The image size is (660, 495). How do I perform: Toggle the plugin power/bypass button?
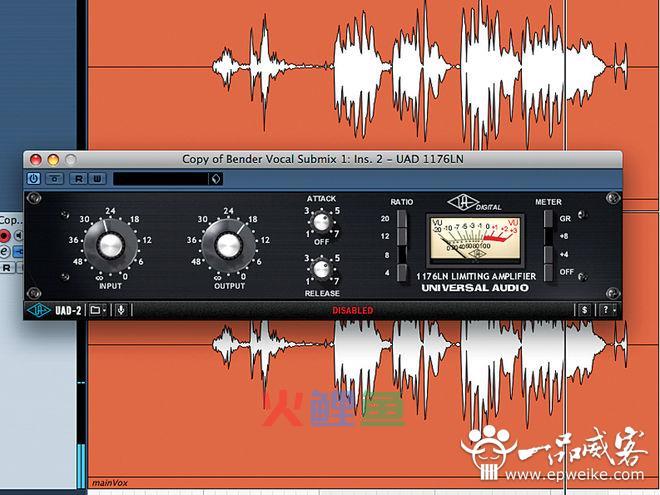[x=34, y=179]
